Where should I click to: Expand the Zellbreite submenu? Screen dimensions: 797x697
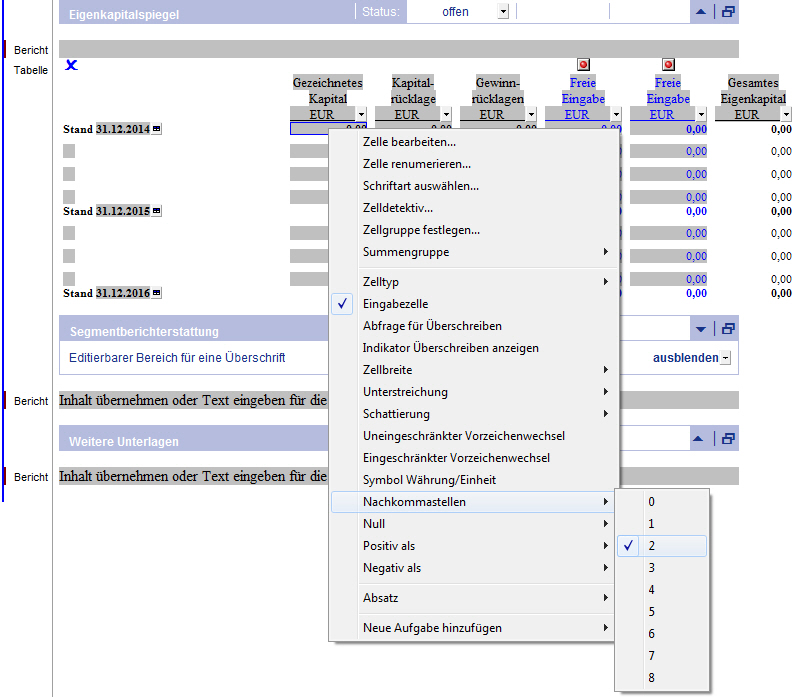coord(471,370)
